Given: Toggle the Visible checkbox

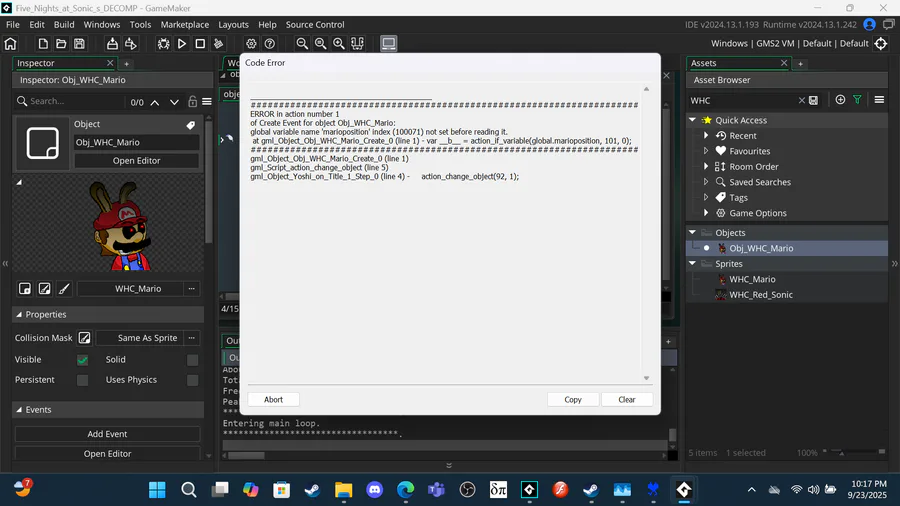Looking at the screenshot, I should [x=83, y=360].
